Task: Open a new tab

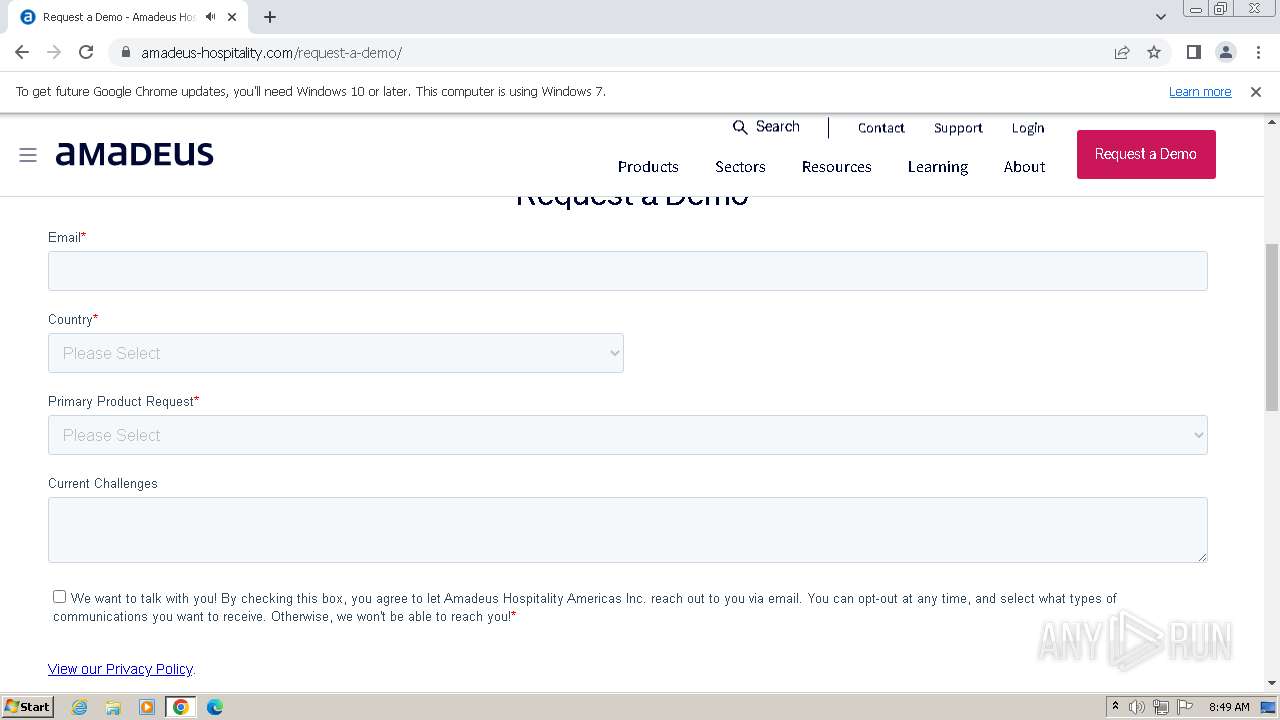Action: (x=270, y=17)
